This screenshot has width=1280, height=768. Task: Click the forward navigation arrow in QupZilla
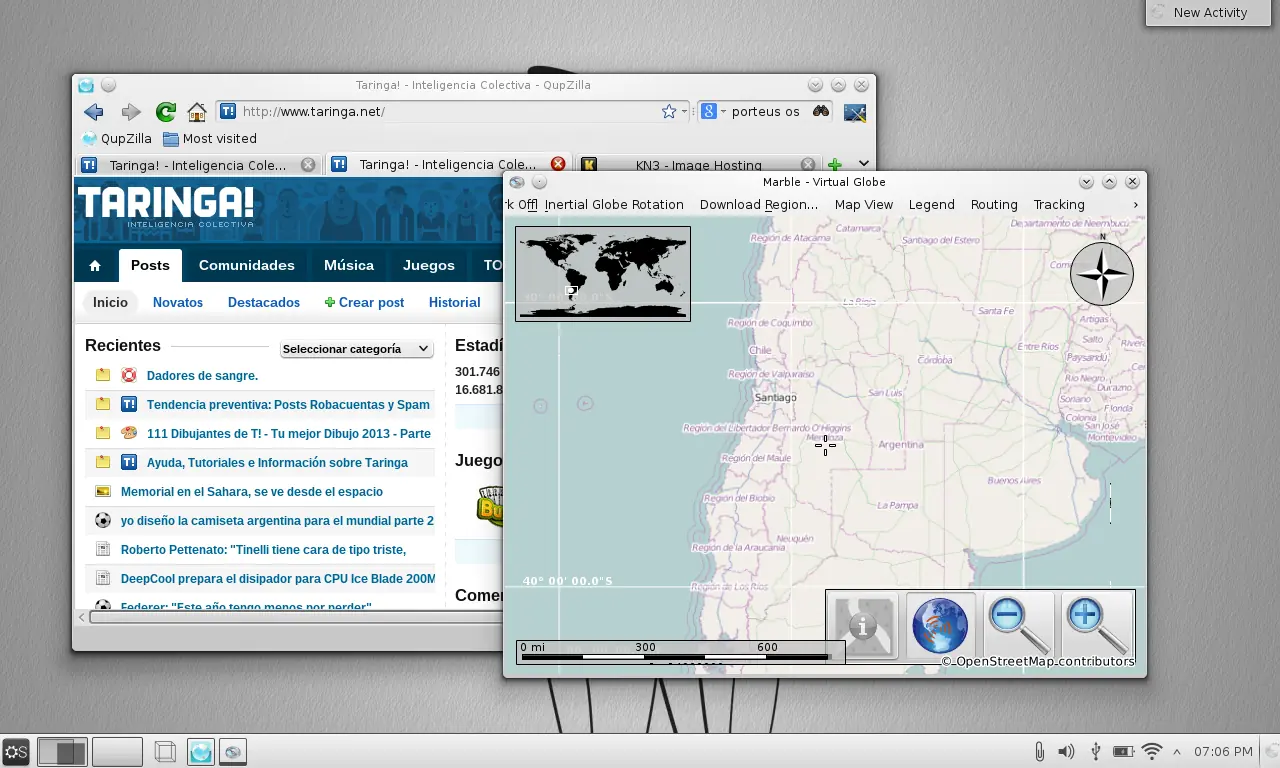point(131,112)
